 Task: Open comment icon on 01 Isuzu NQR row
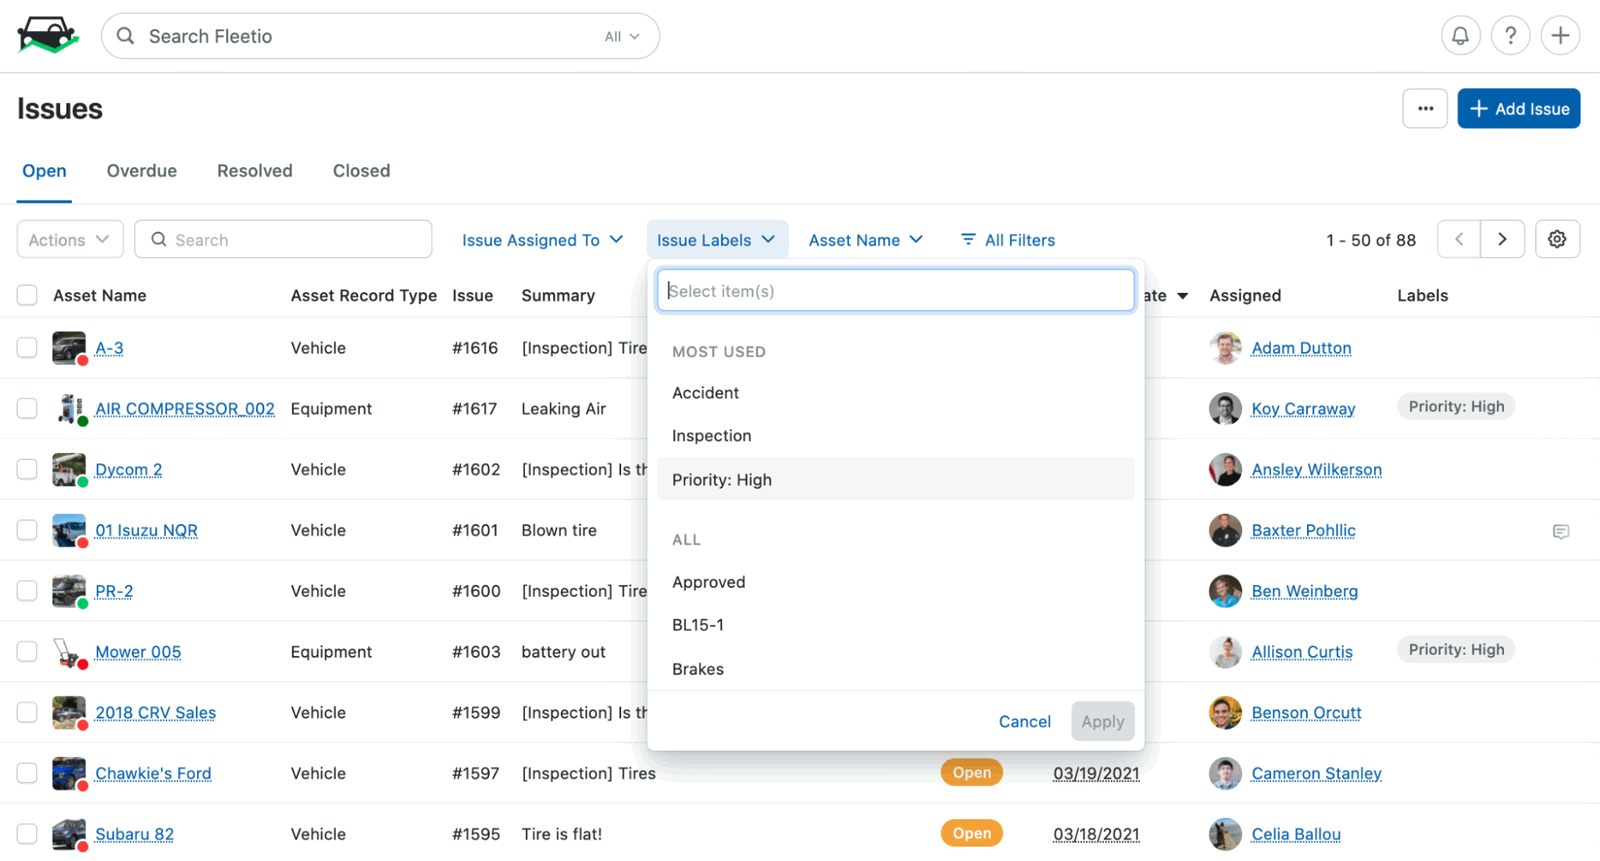pos(1560,531)
